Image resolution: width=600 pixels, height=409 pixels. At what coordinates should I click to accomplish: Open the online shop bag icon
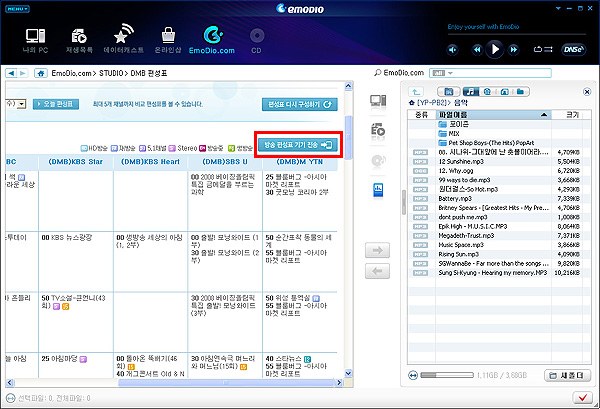tap(168, 40)
